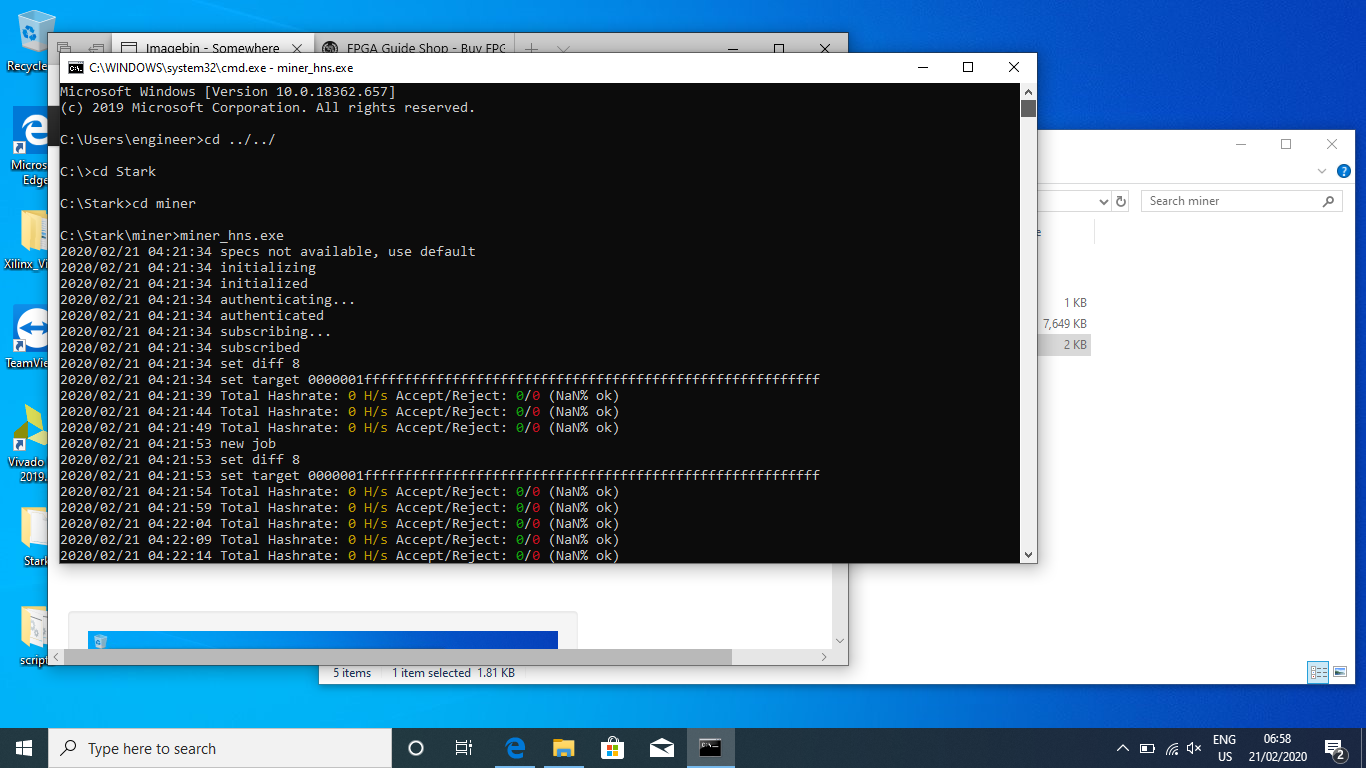Screen dimensions: 1366x768
Task: Click the search magnifier in Explorer
Action: point(1328,201)
